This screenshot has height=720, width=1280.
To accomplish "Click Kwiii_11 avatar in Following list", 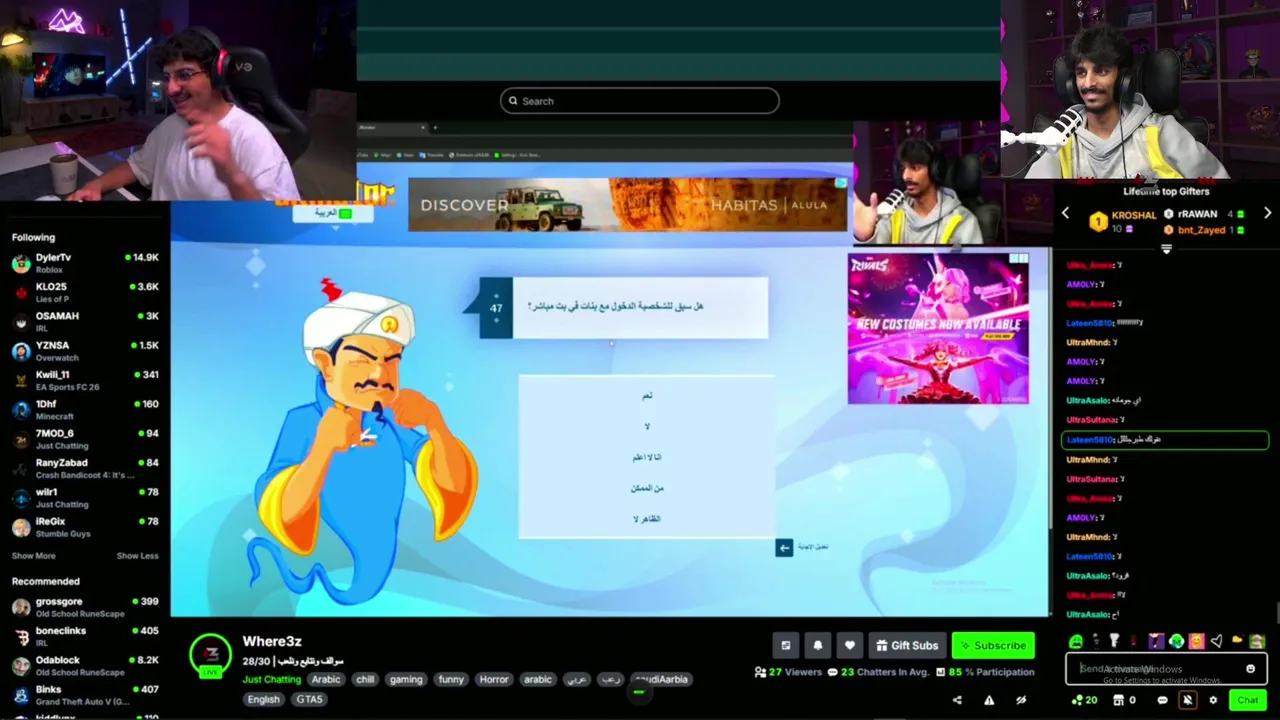I will tap(21, 380).
